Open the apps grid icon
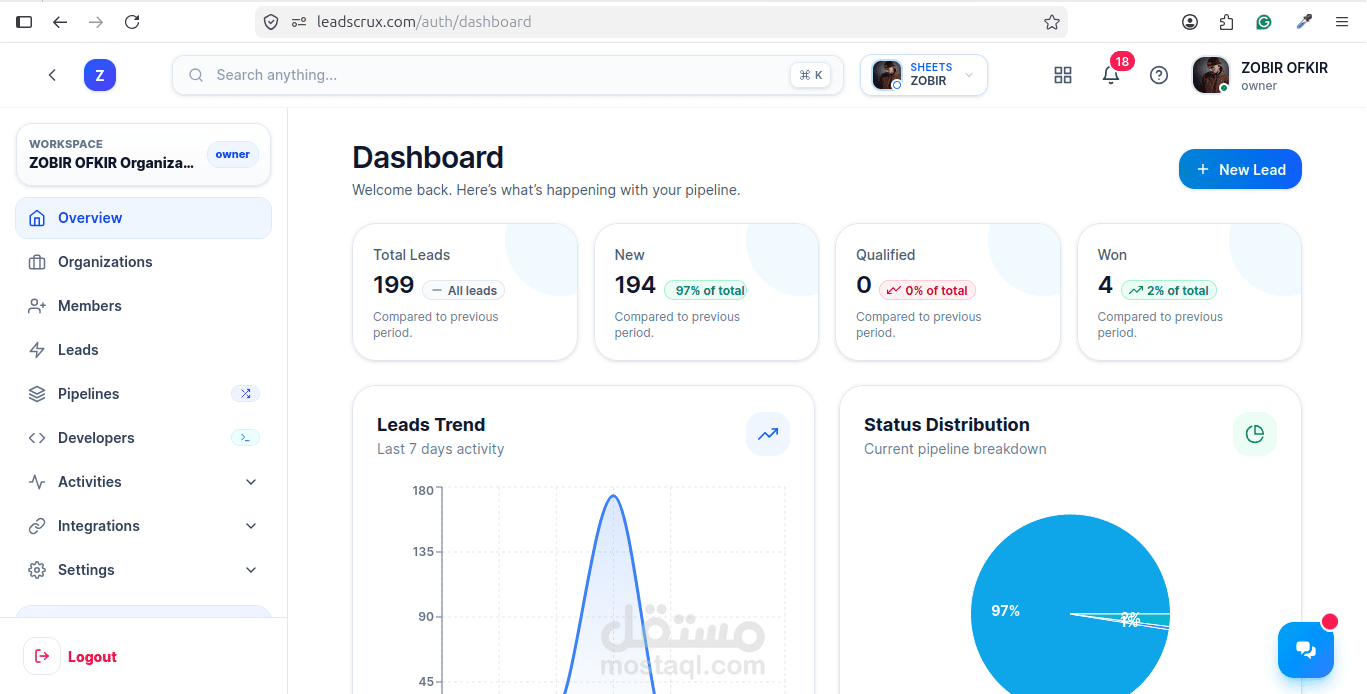 [x=1063, y=75]
